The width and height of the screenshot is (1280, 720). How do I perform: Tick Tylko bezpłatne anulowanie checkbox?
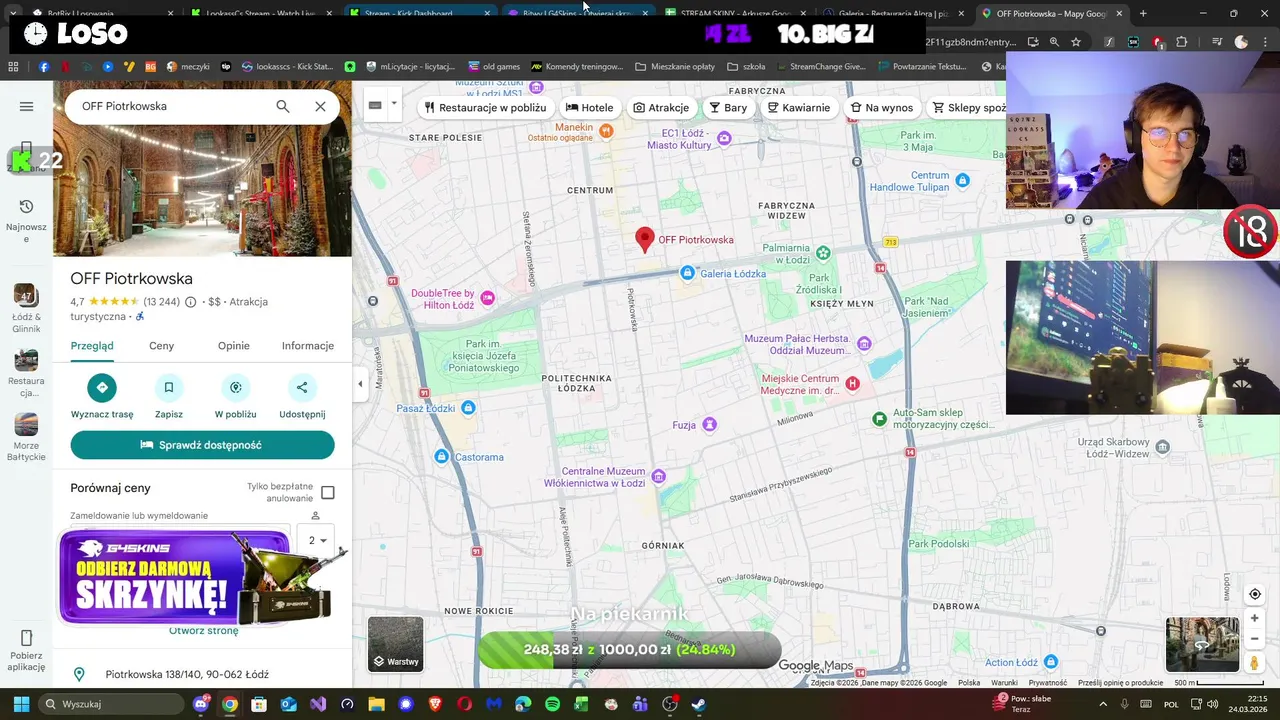point(328,493)
